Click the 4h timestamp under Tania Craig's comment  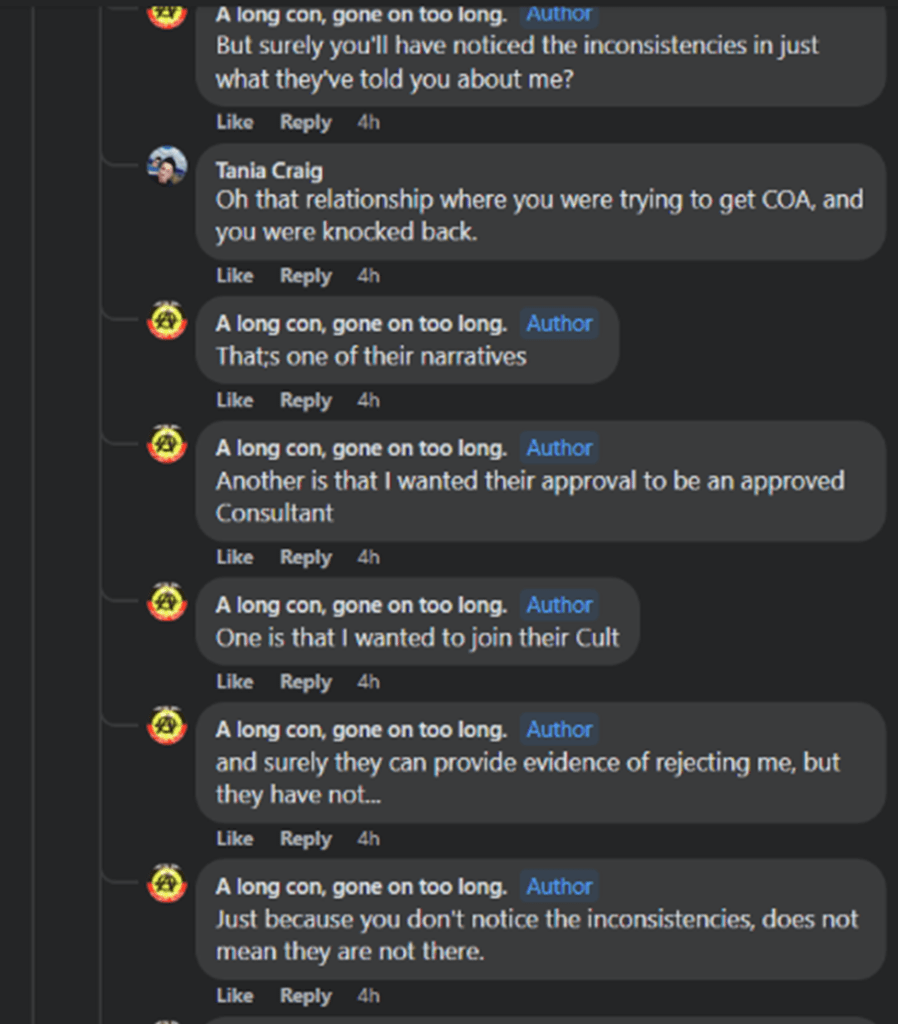[x=368, y=276]
